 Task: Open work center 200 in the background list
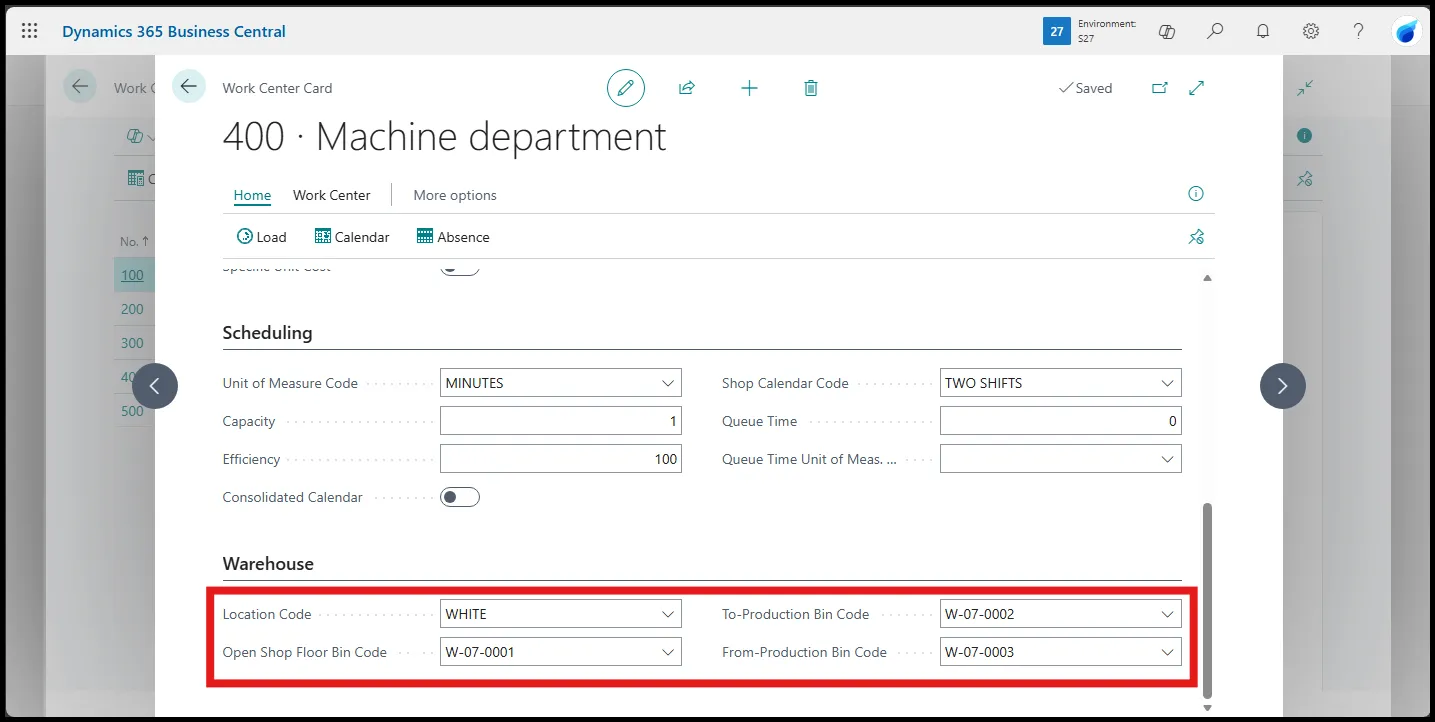pyautogui.click(x=132, y=309)
